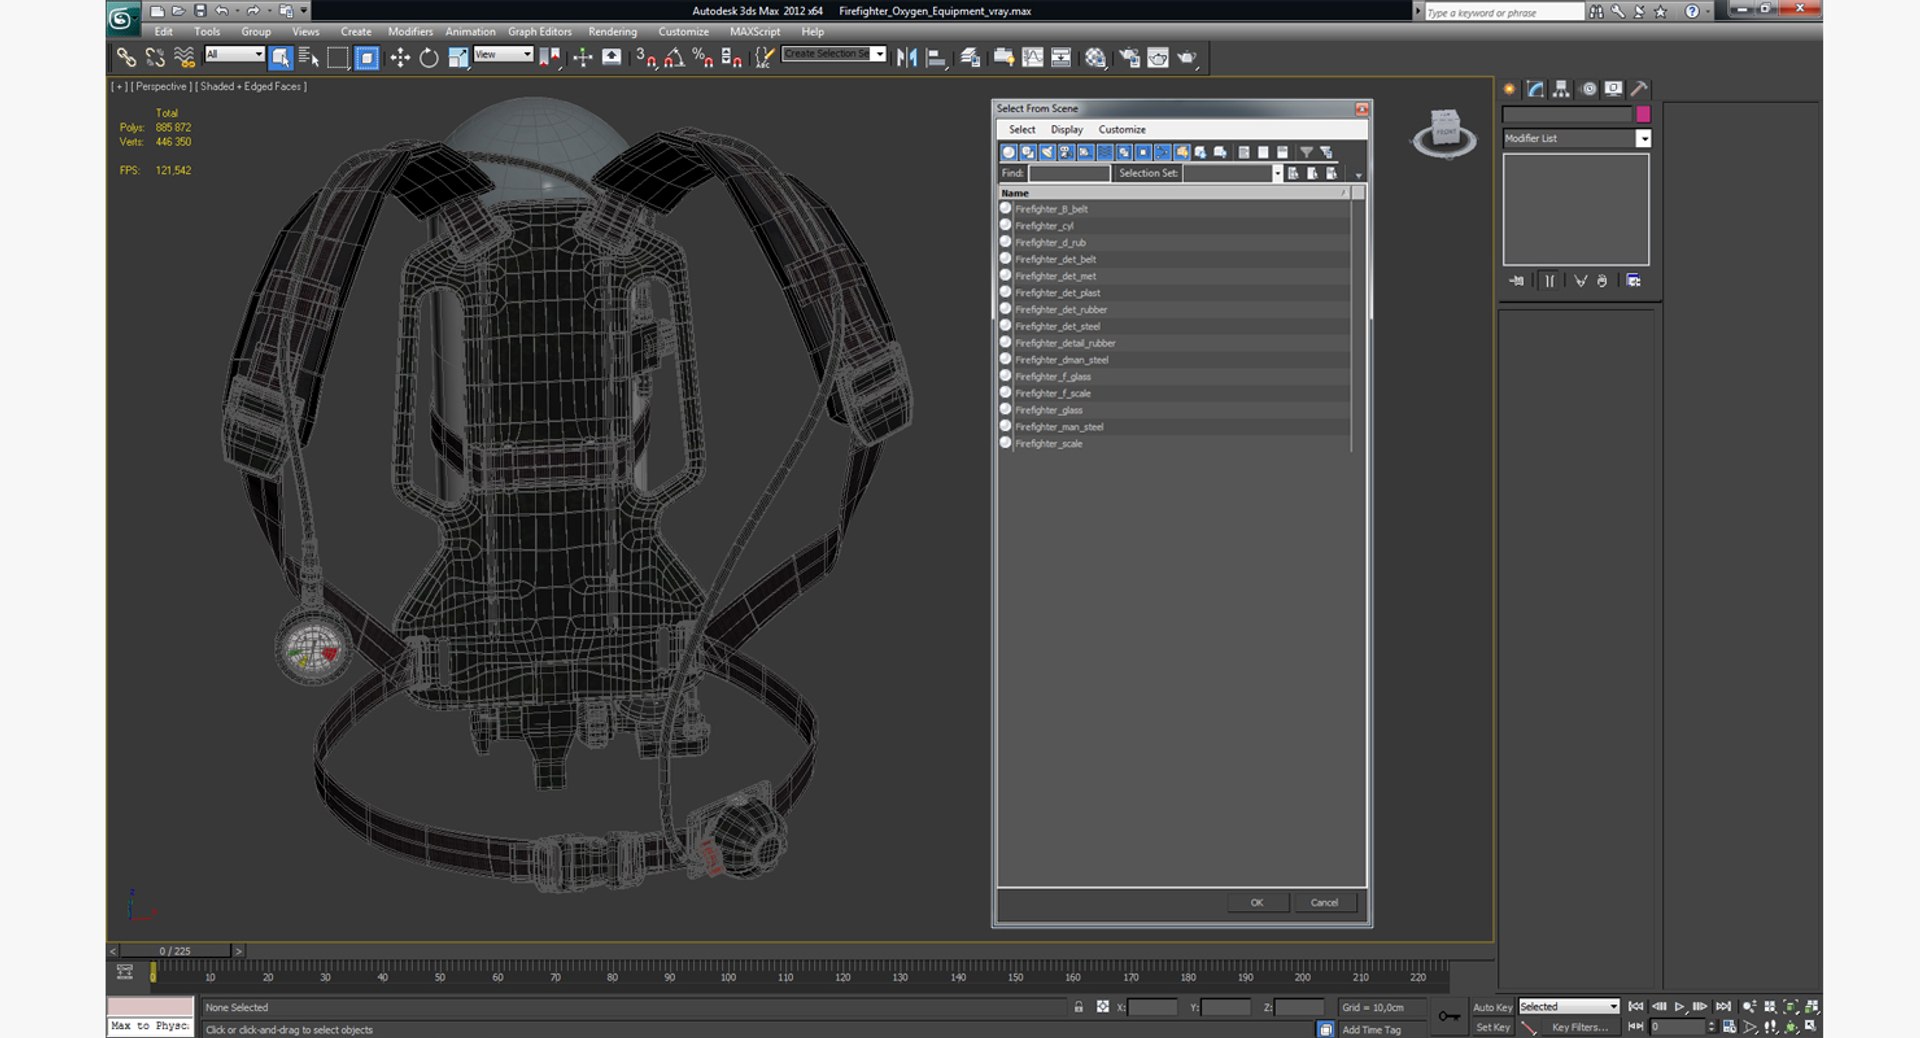Screen dimensions: 1920x1038
Task: Expand the Modifier List dropdown
Action: (1642, 139)
